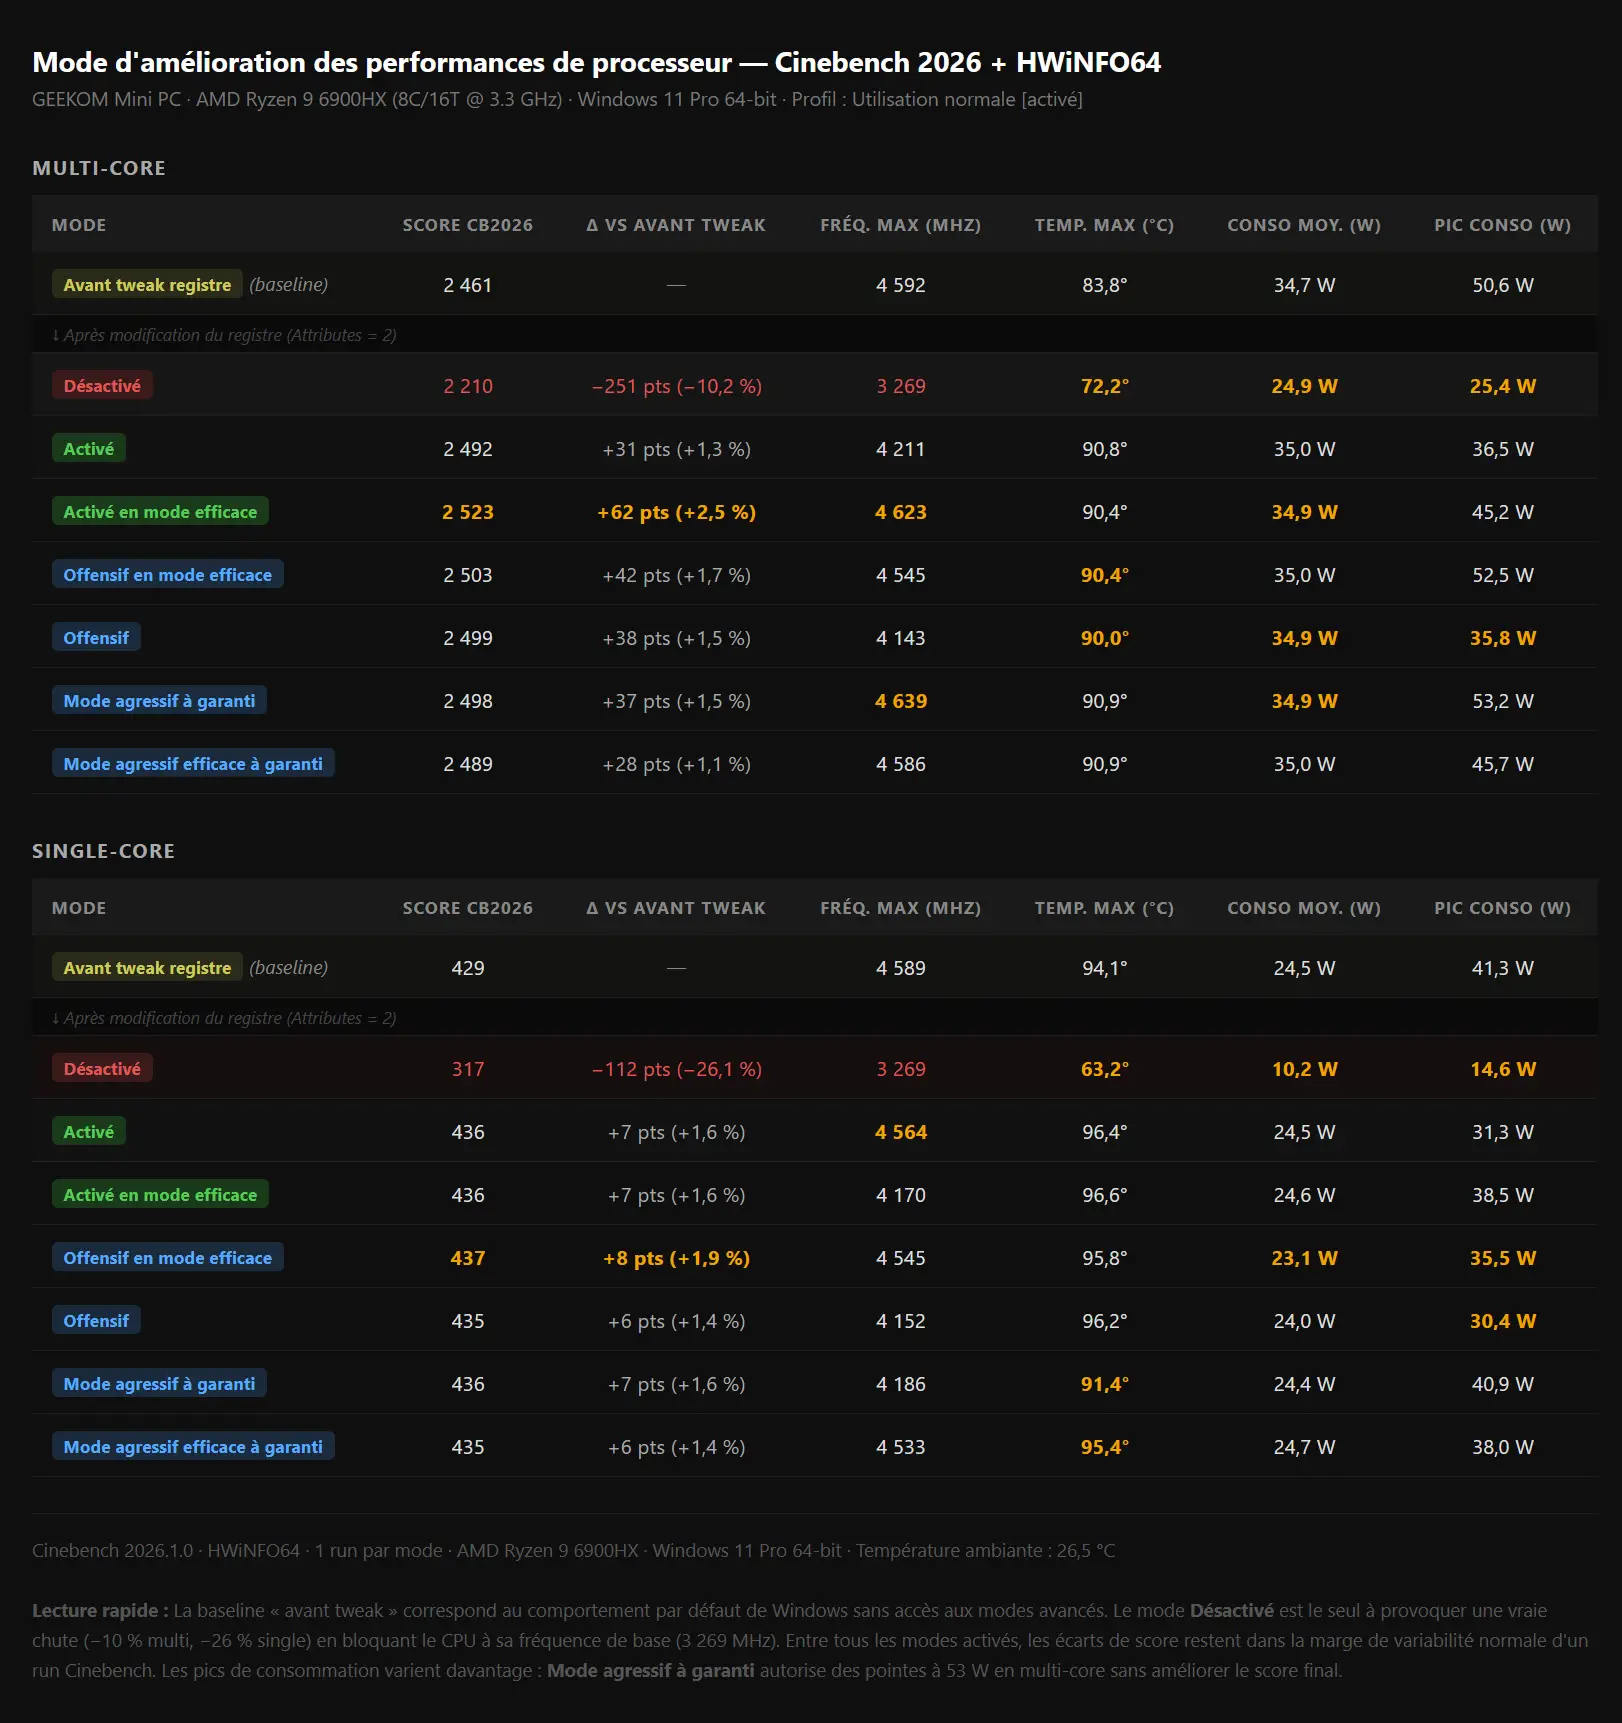Click the delta +28 pts (+1,1 %)

(x=676, y=764)
